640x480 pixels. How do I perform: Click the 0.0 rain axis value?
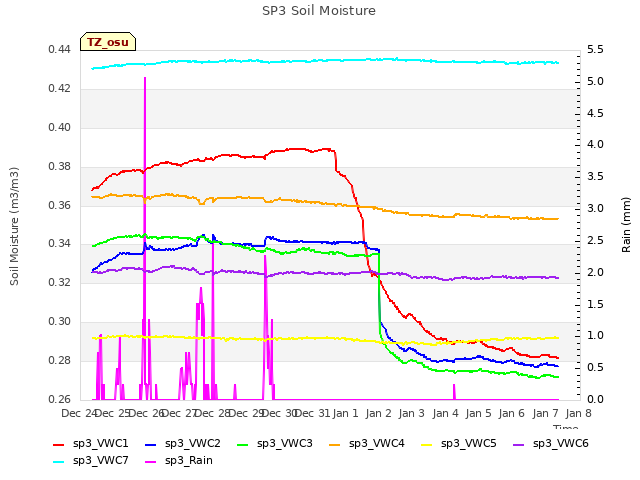point(595,399)
